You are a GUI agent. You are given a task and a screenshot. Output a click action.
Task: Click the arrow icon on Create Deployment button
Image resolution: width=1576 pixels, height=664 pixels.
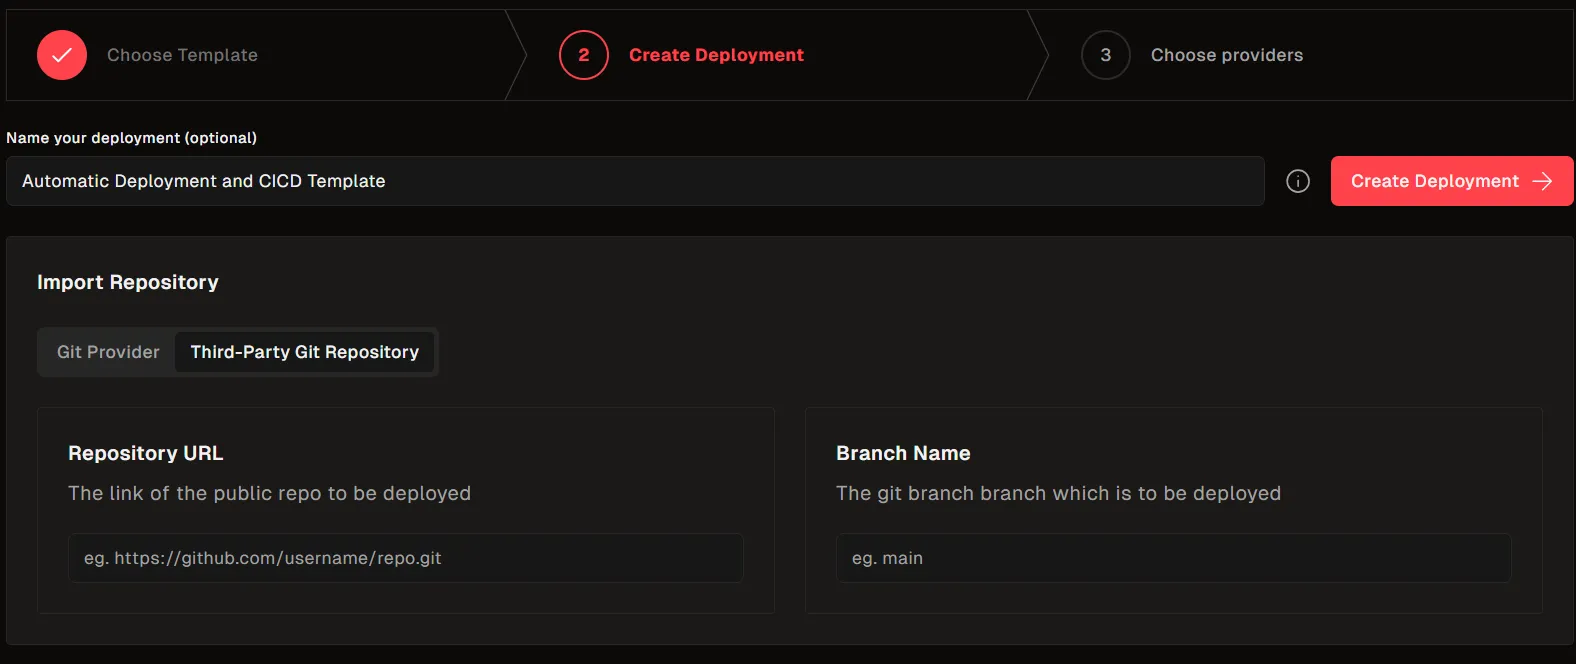(x=1542, y=181)
